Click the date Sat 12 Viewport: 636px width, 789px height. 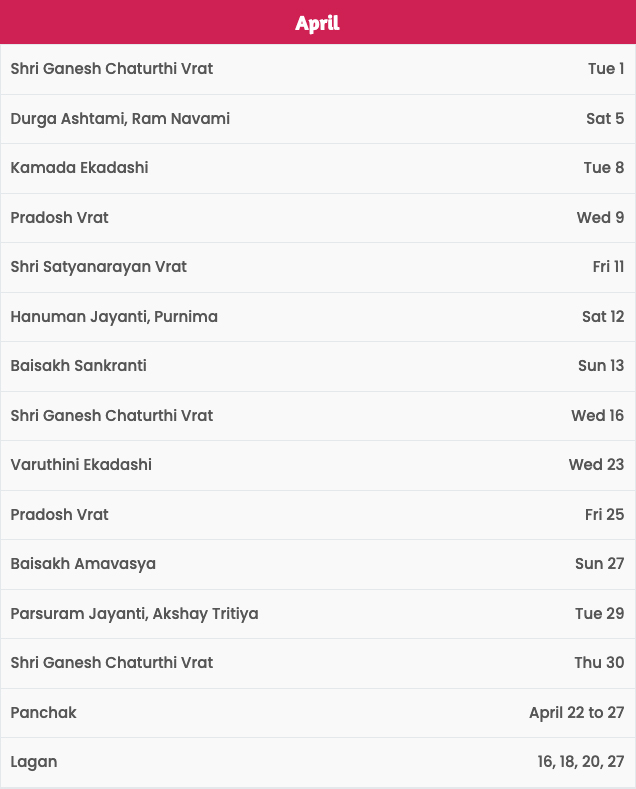point(603,317)
